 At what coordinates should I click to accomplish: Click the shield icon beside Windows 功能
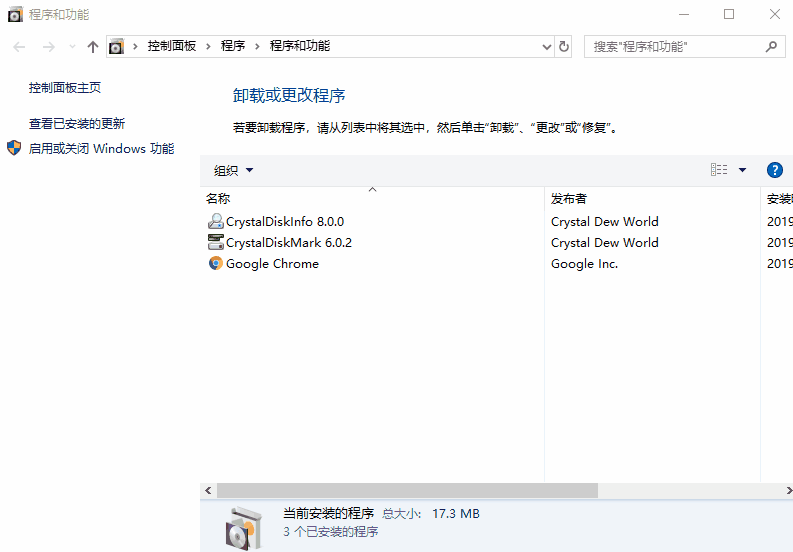[x=14, y=148]
